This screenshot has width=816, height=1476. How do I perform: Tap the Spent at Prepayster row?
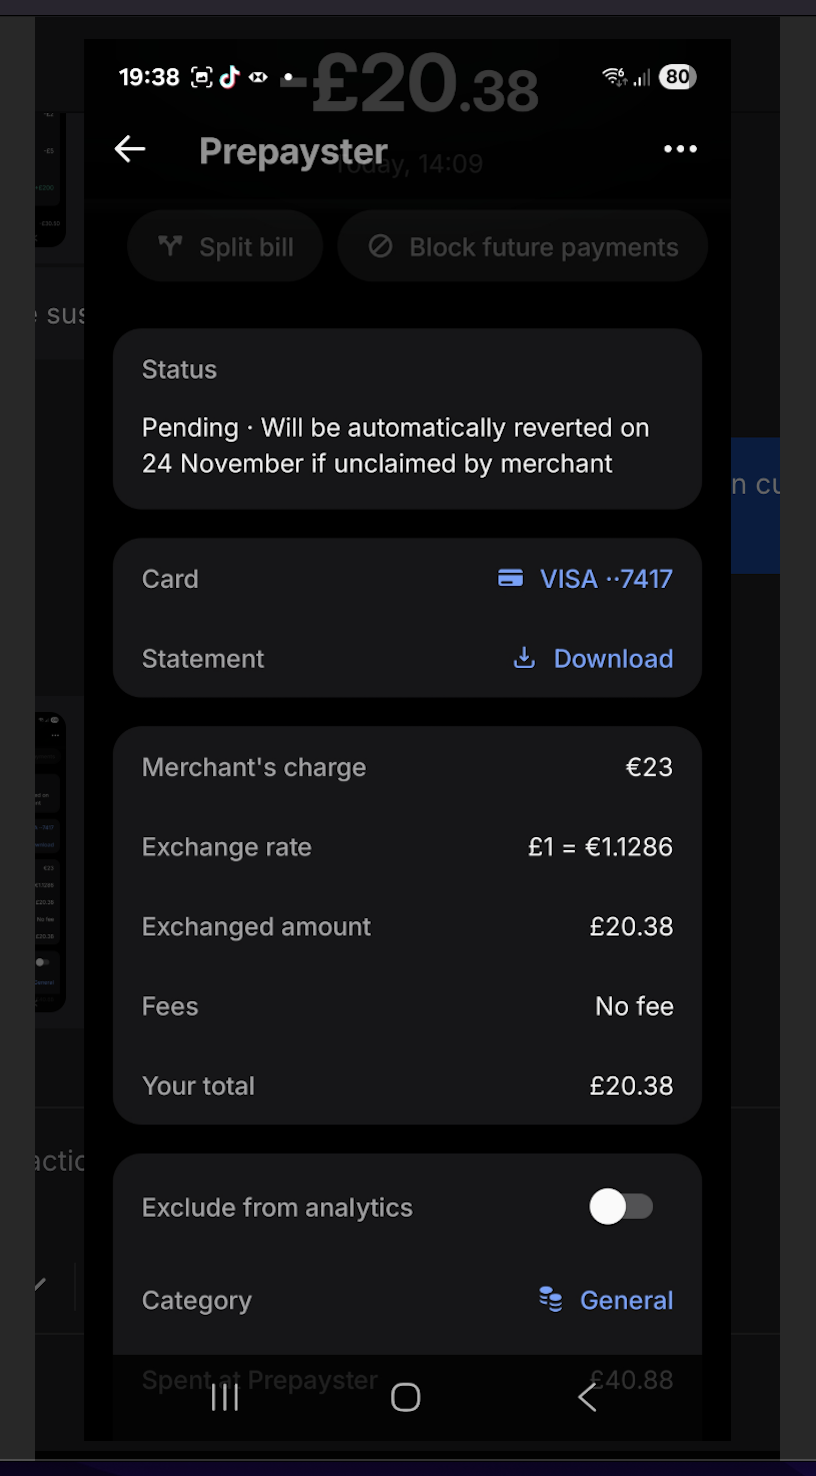point(407,1381)
